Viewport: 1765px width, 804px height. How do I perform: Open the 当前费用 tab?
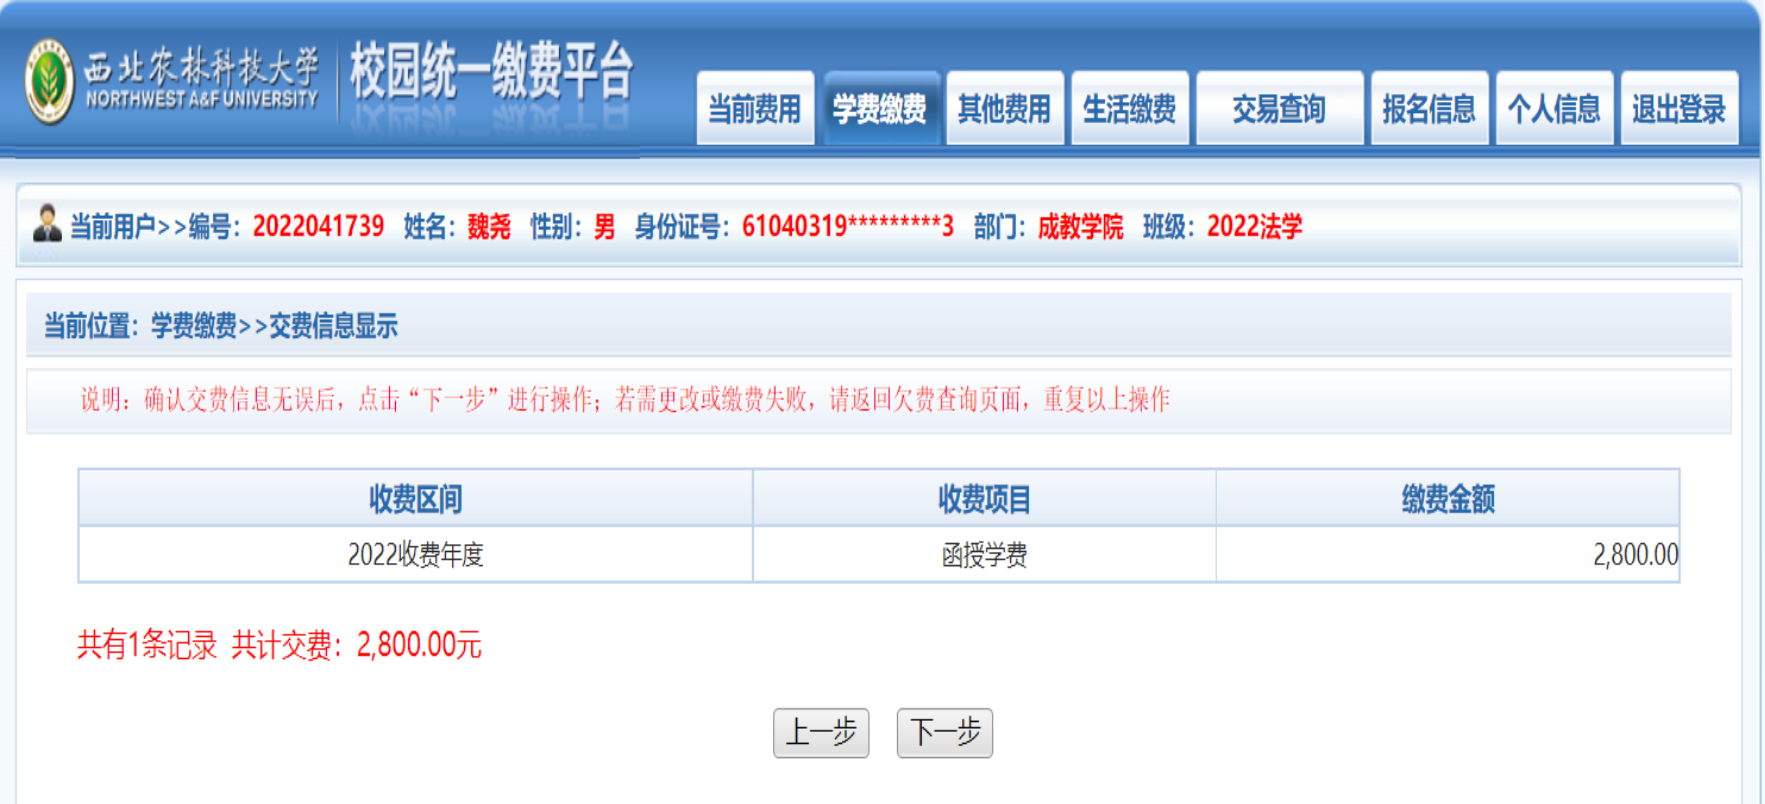click(x=755, y=108)
